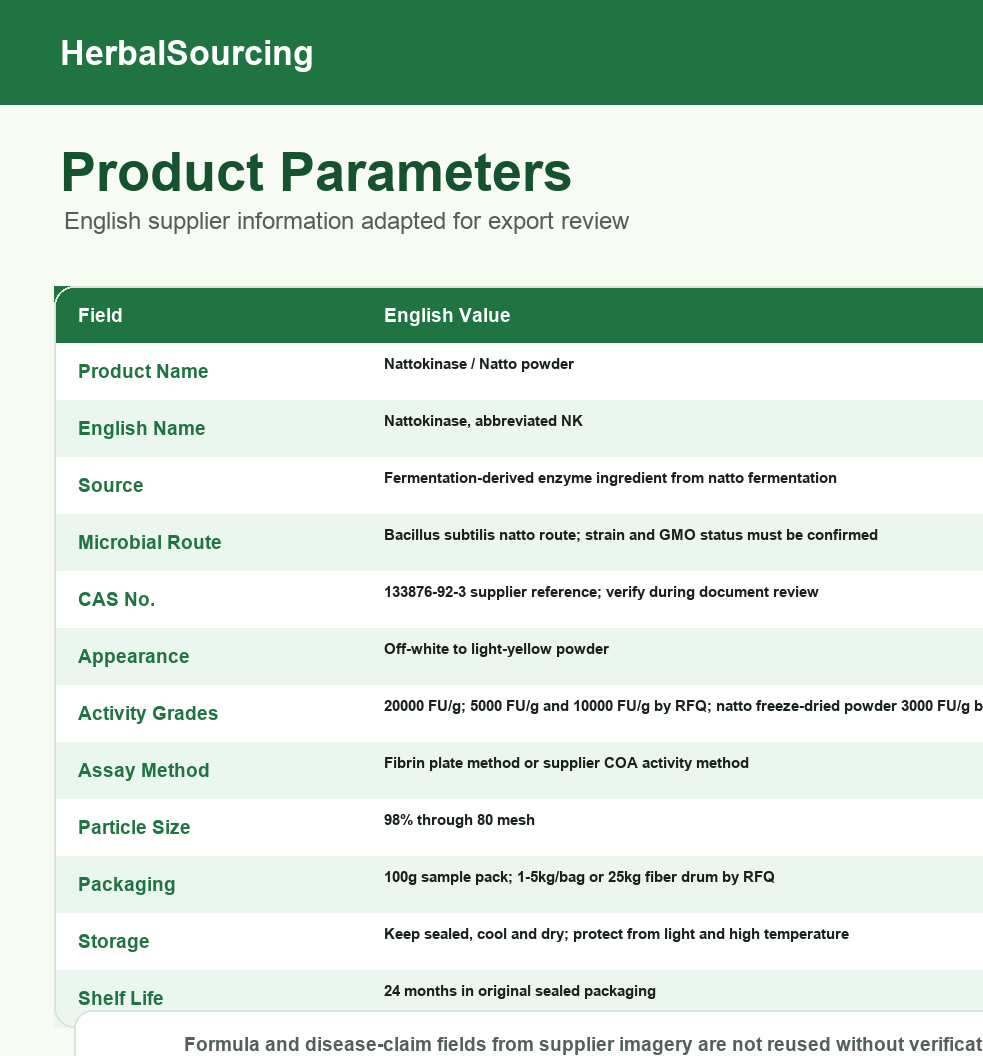Click the Packaging row label
Viewport: 983px width, 1056px height.
127,884
